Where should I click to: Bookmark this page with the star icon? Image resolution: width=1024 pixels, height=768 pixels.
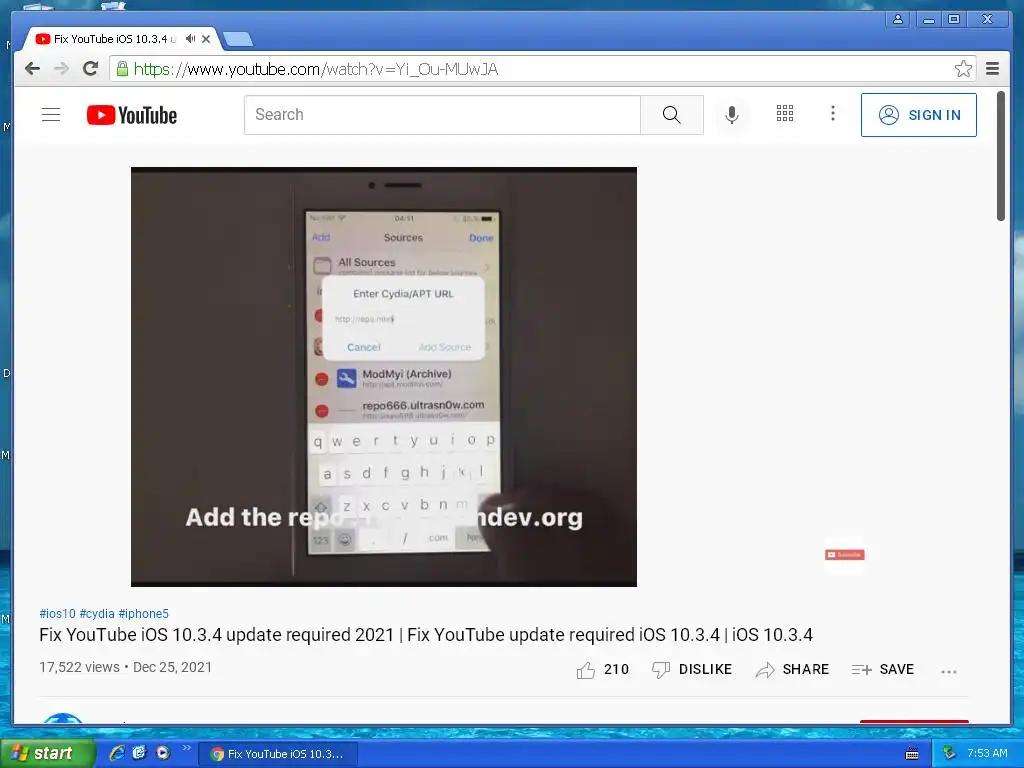(x=963, y=69)
